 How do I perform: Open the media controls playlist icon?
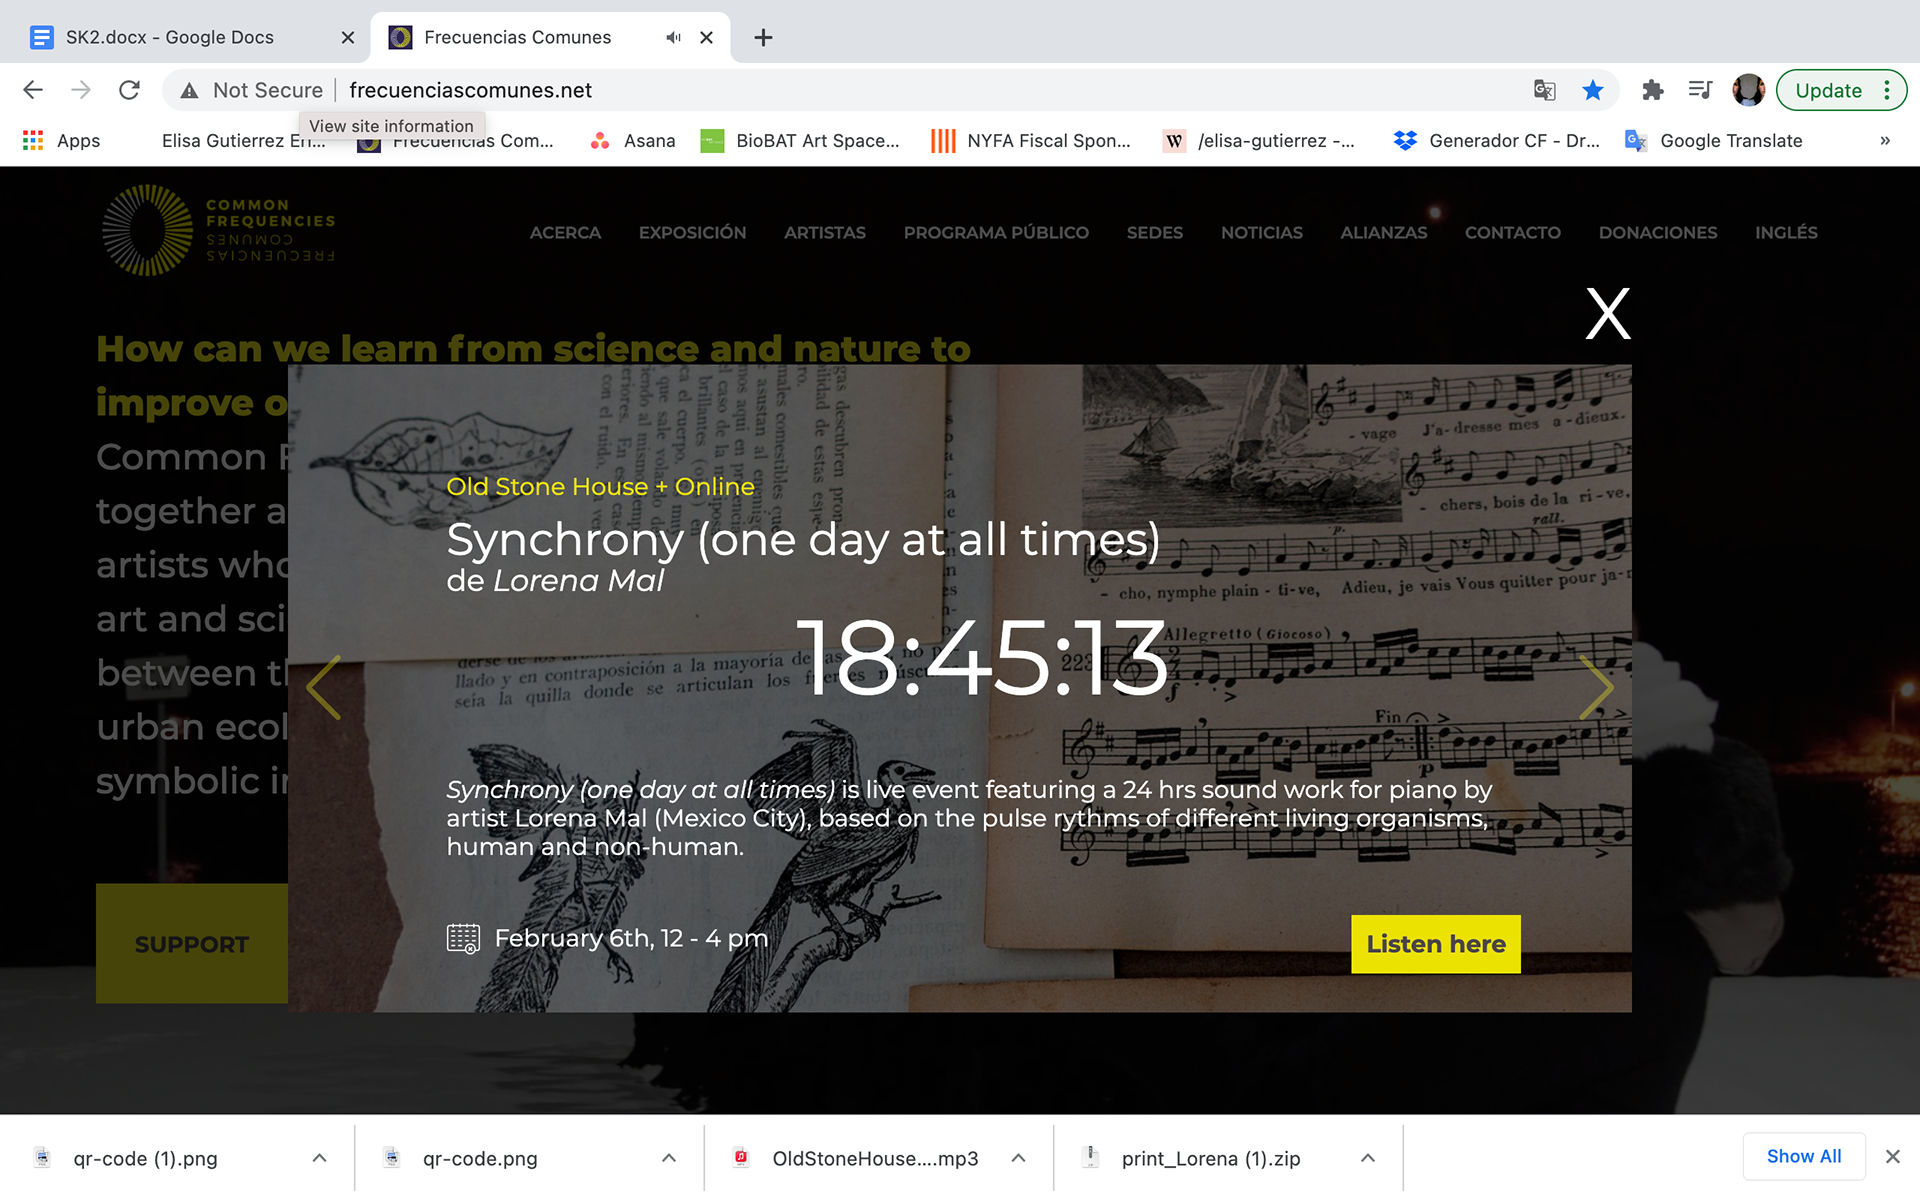click(1700, 90)
